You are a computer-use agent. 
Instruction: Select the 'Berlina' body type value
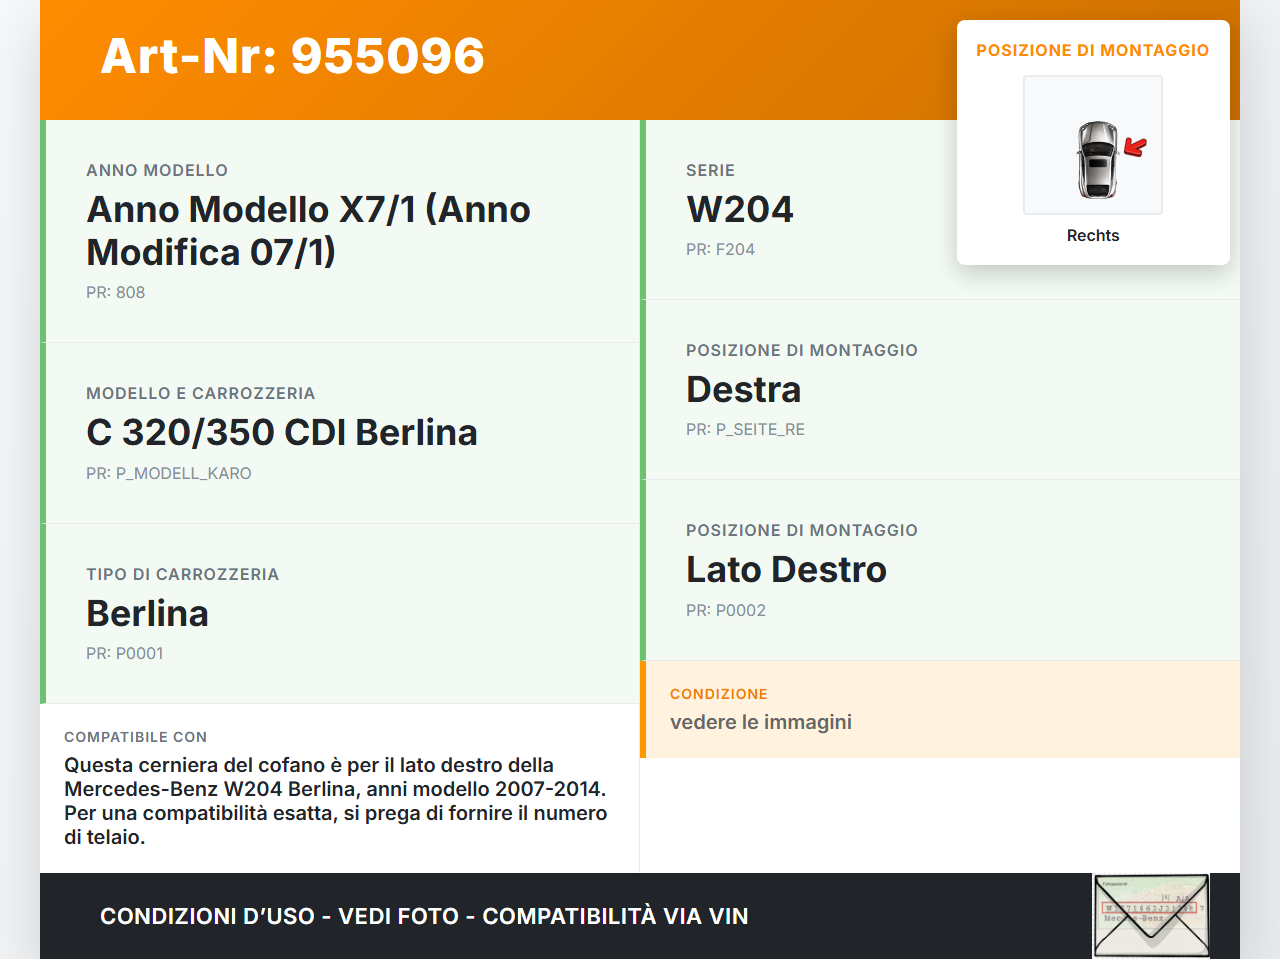tap(148, 613)
